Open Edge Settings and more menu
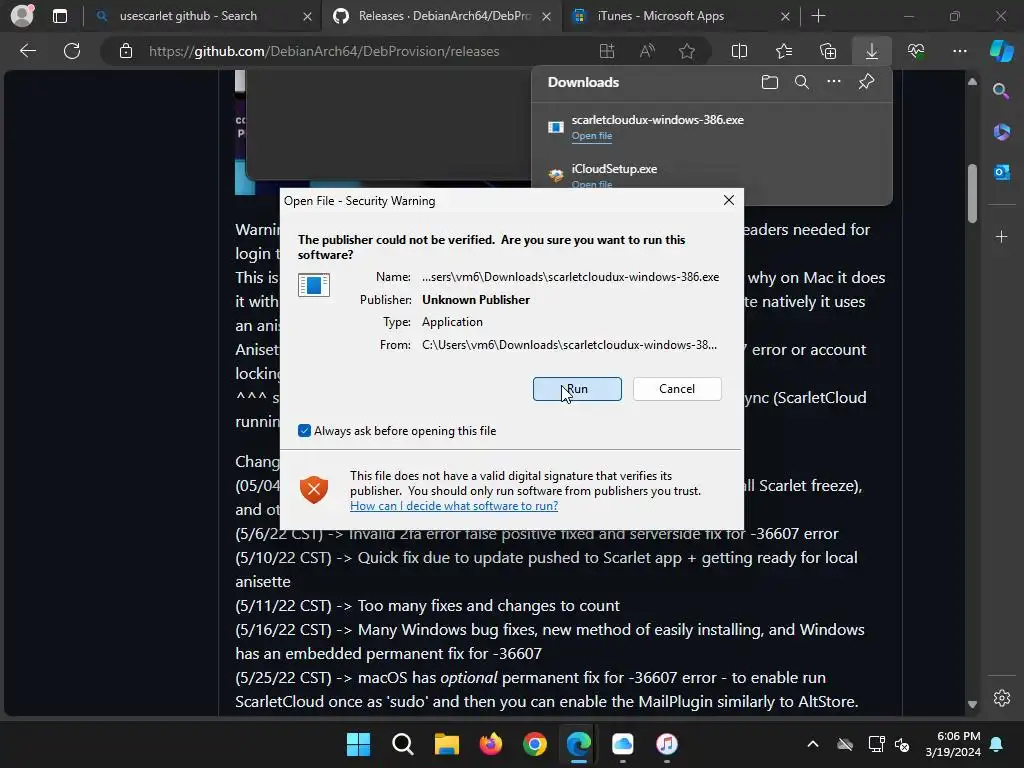 tap(959, 51)
